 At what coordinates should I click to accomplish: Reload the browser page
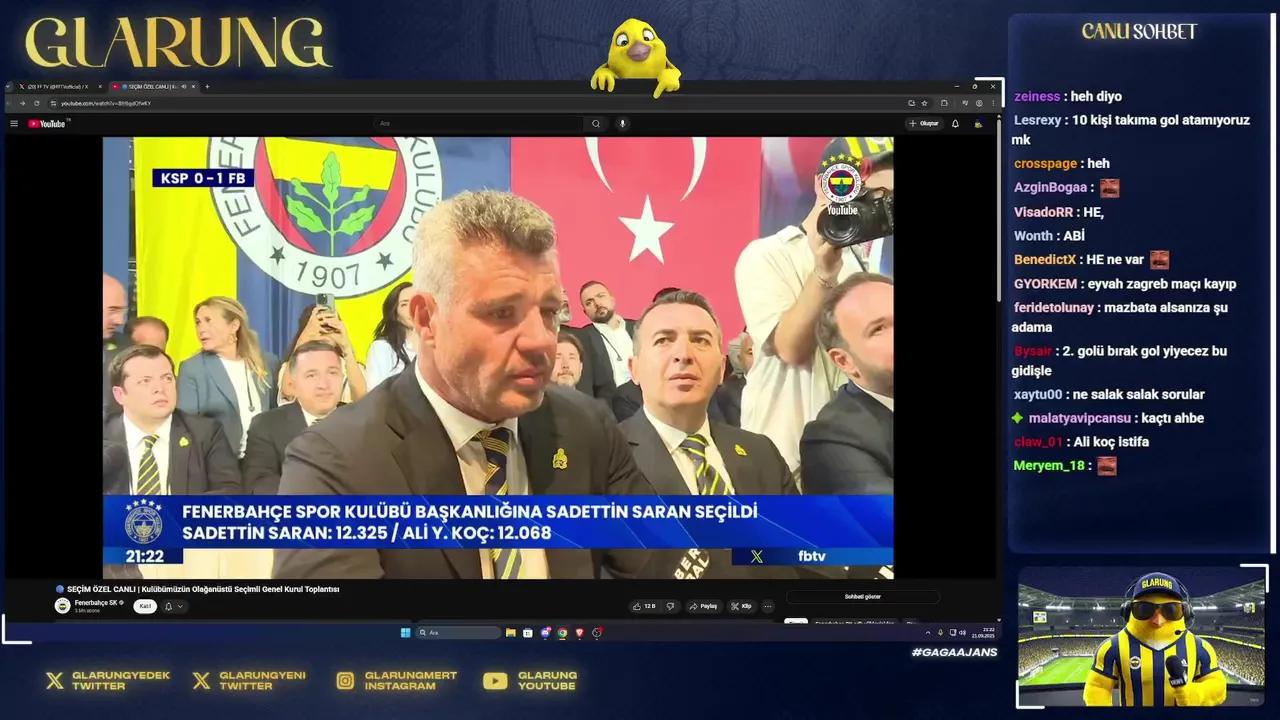coord(37,103)
